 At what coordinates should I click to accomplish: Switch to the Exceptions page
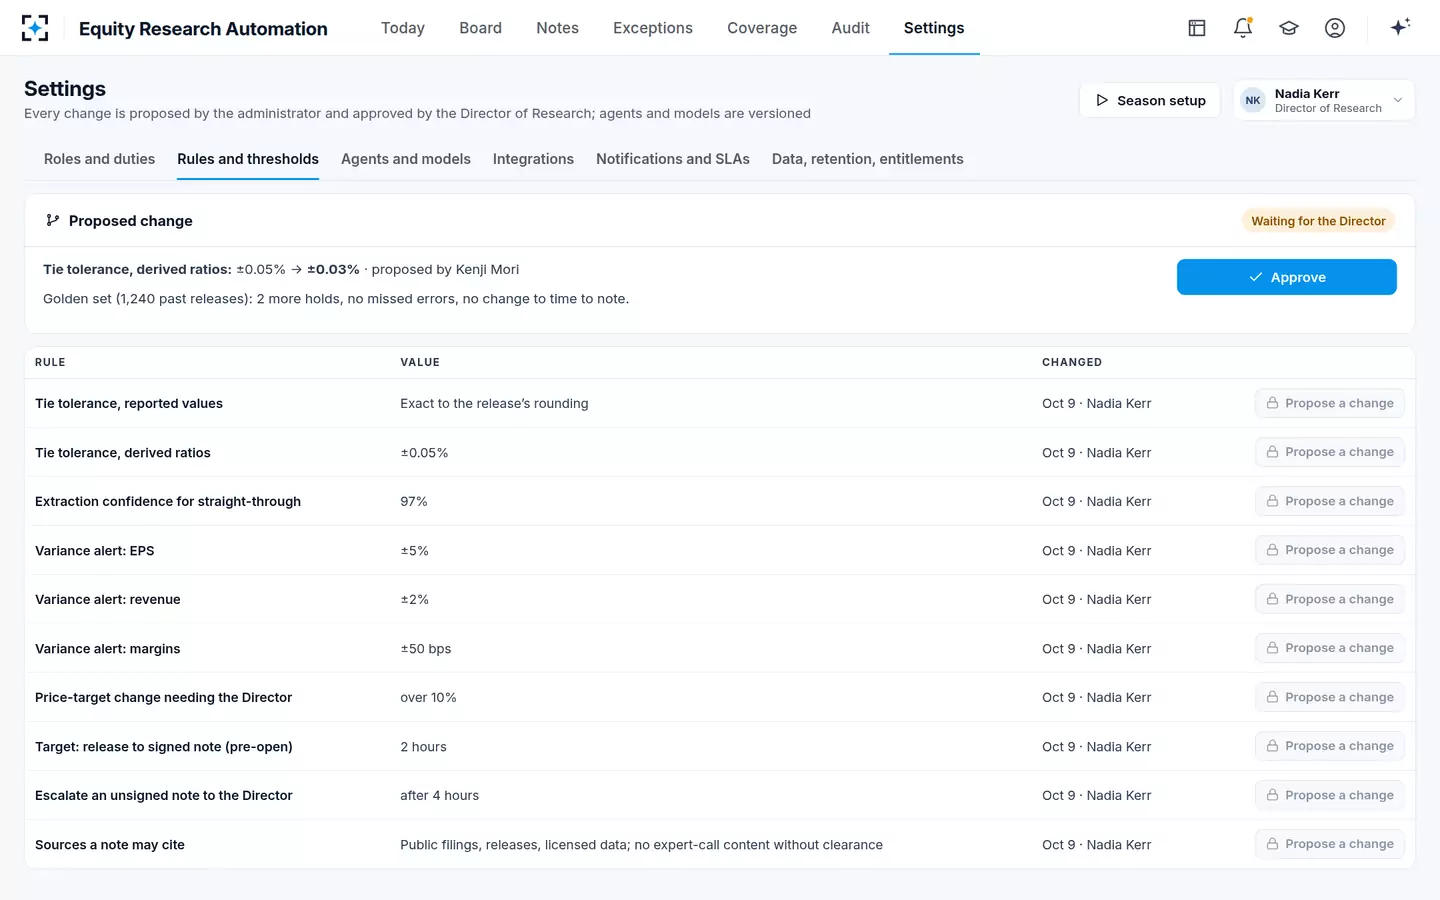[653, 28]
